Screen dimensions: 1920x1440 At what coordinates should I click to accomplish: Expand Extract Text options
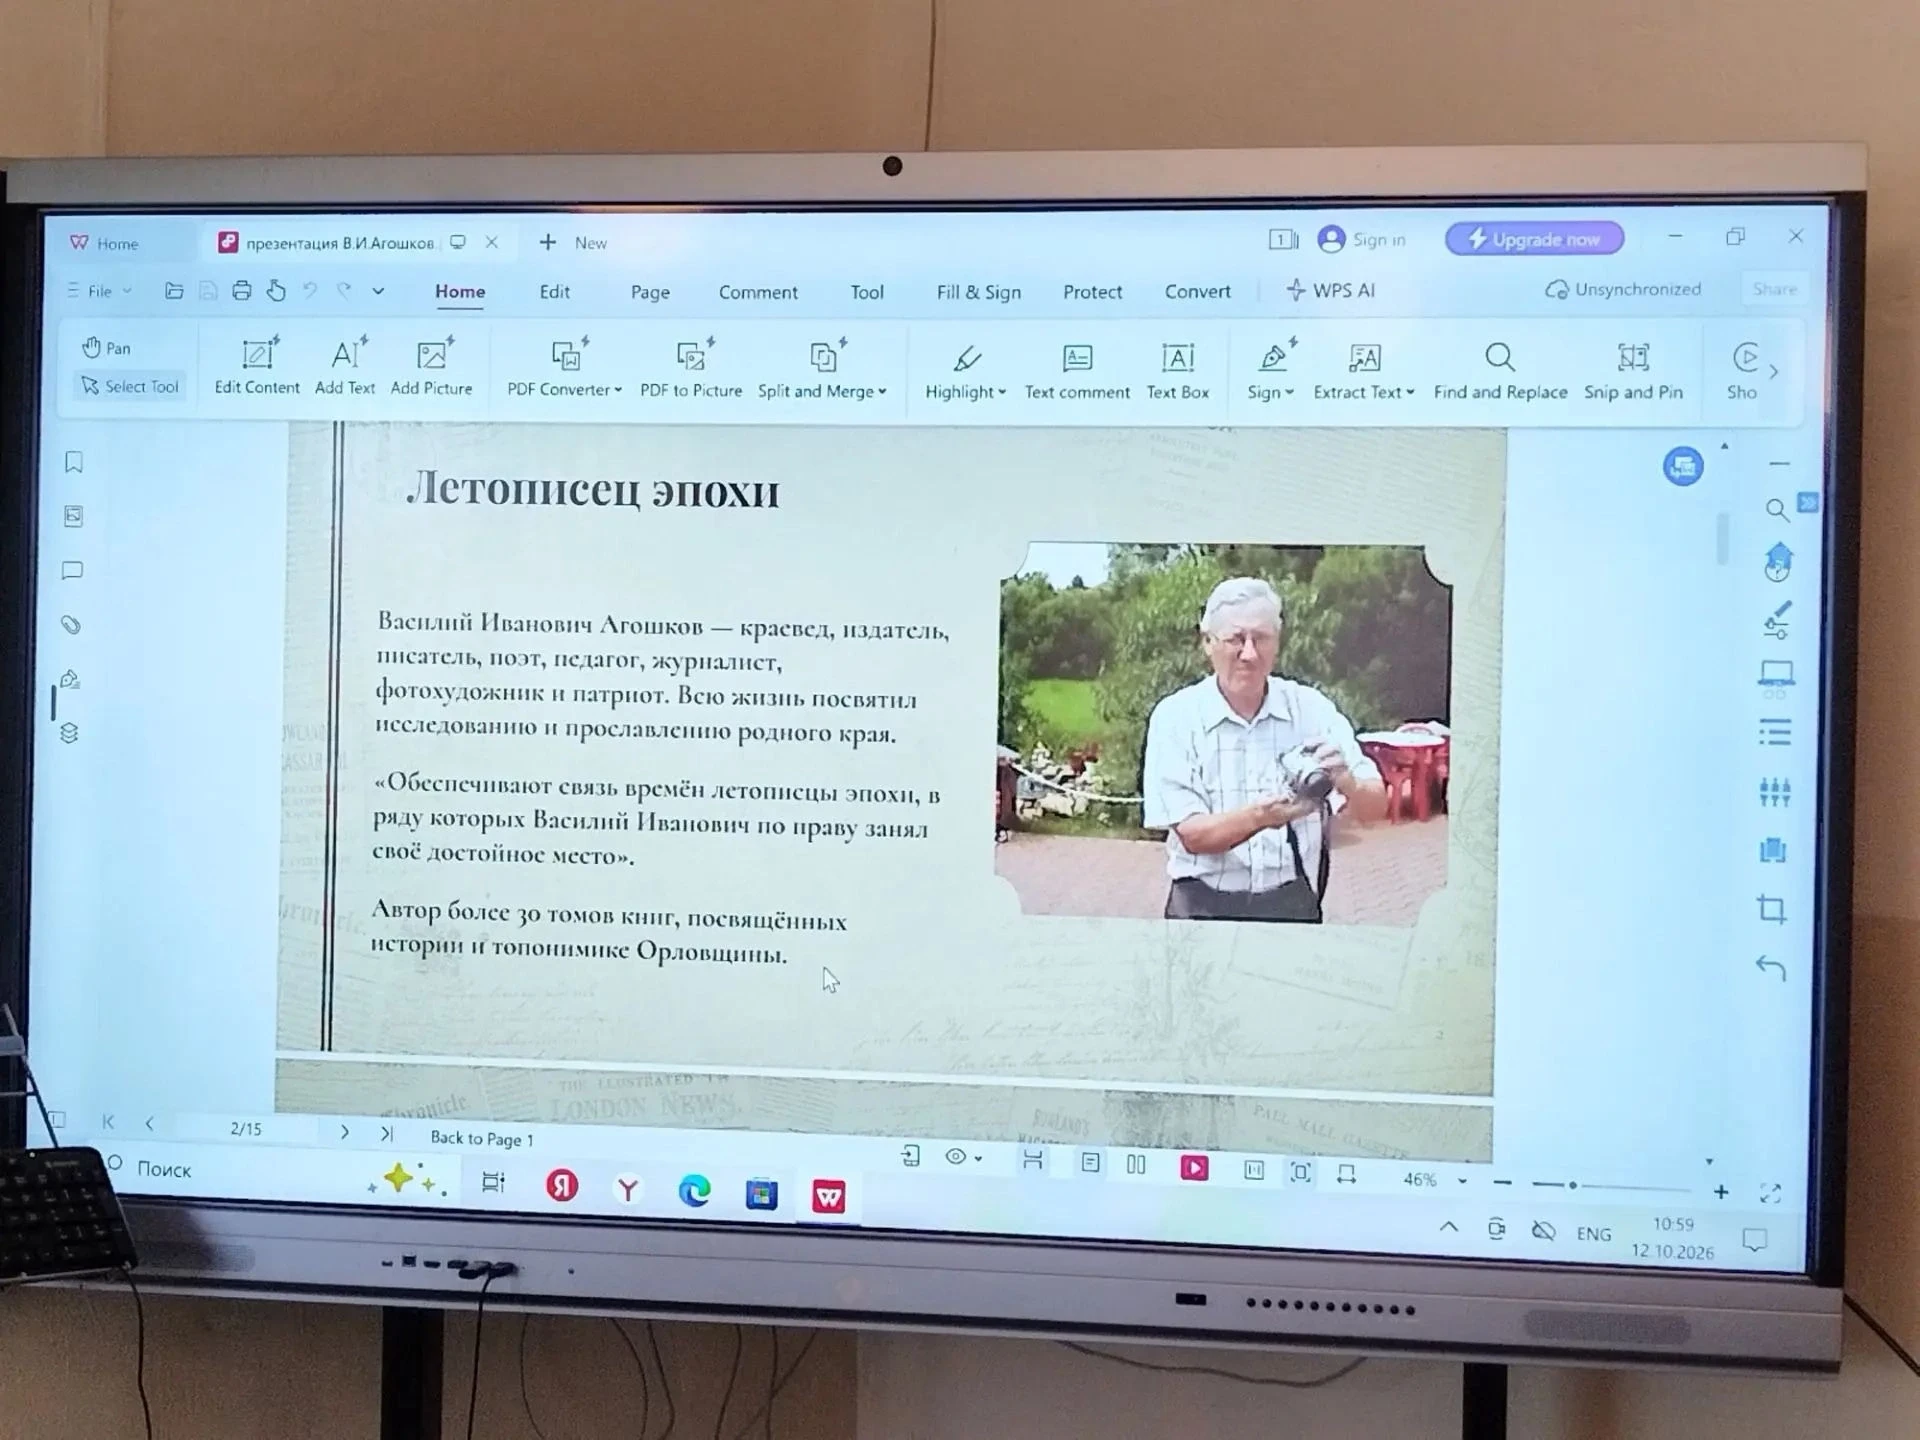(x=1364, y=371)
